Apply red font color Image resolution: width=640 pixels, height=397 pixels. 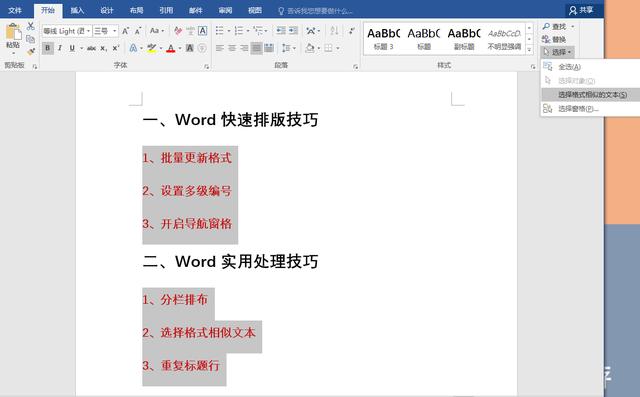click(x=171, y=48)
